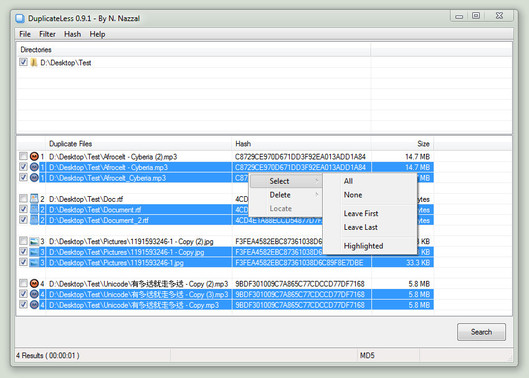Choose Leave First in the submenu
The height and width of the screenshot is (378, 529).
370,214
